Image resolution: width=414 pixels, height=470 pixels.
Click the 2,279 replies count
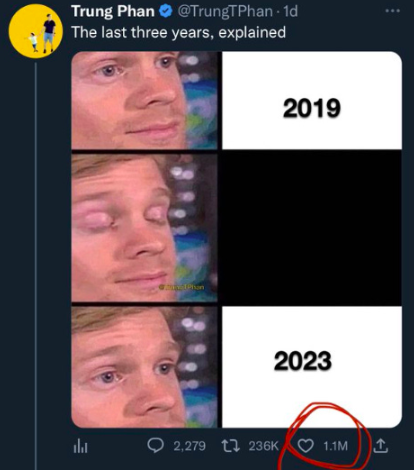[189, 446]
